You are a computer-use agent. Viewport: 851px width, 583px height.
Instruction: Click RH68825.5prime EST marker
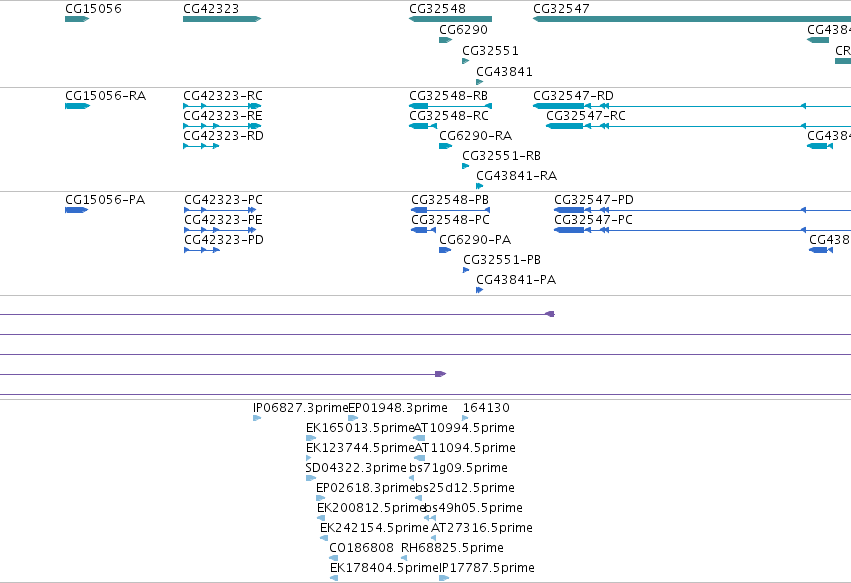(404, 559)
